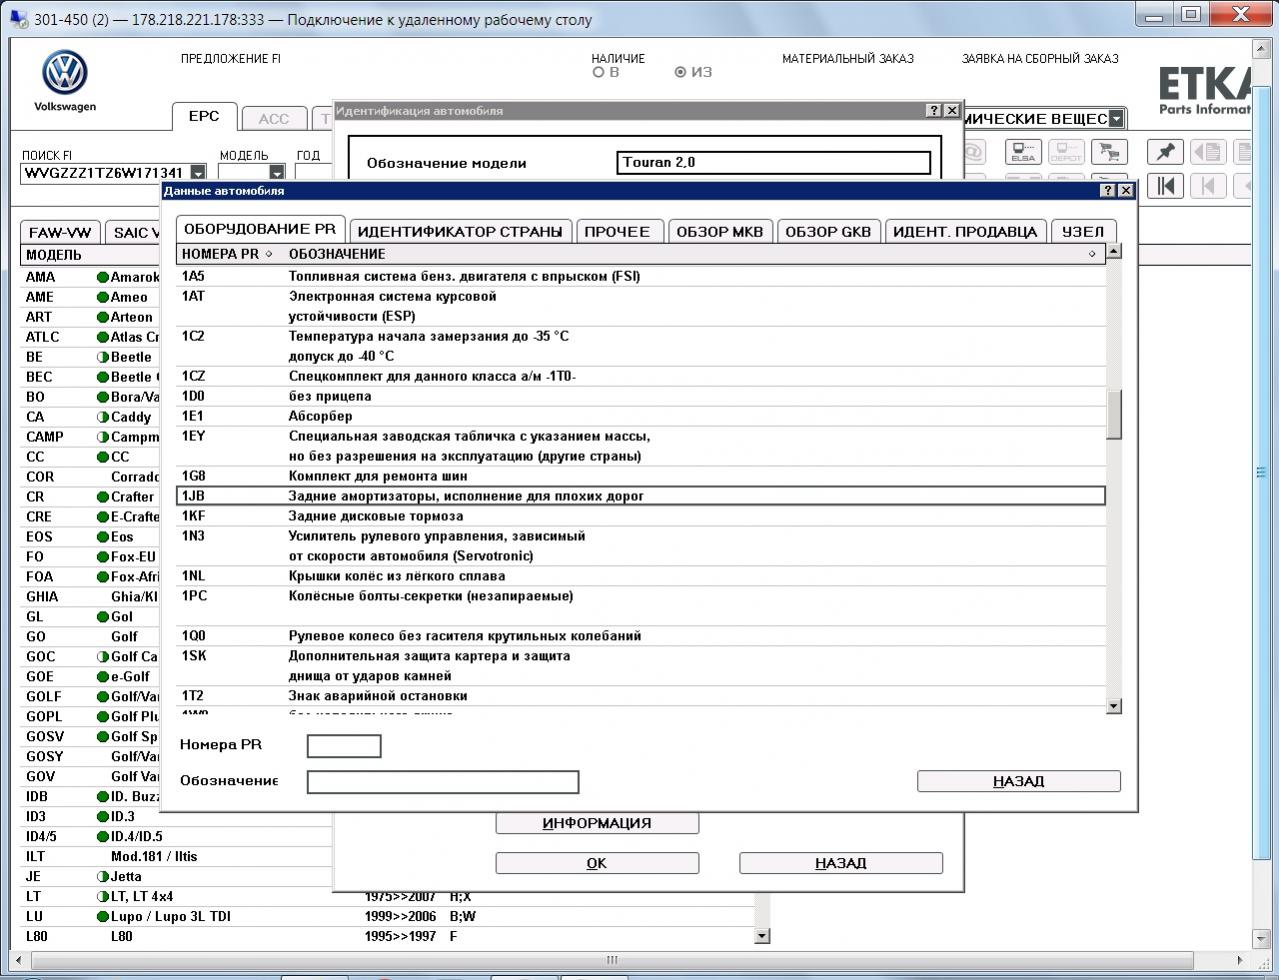Image resolution: width=1279 pixels, height=980 pixels.
Task: Select PR row 1JB Задние амортизаторы
Action: [x=640, y=496]
